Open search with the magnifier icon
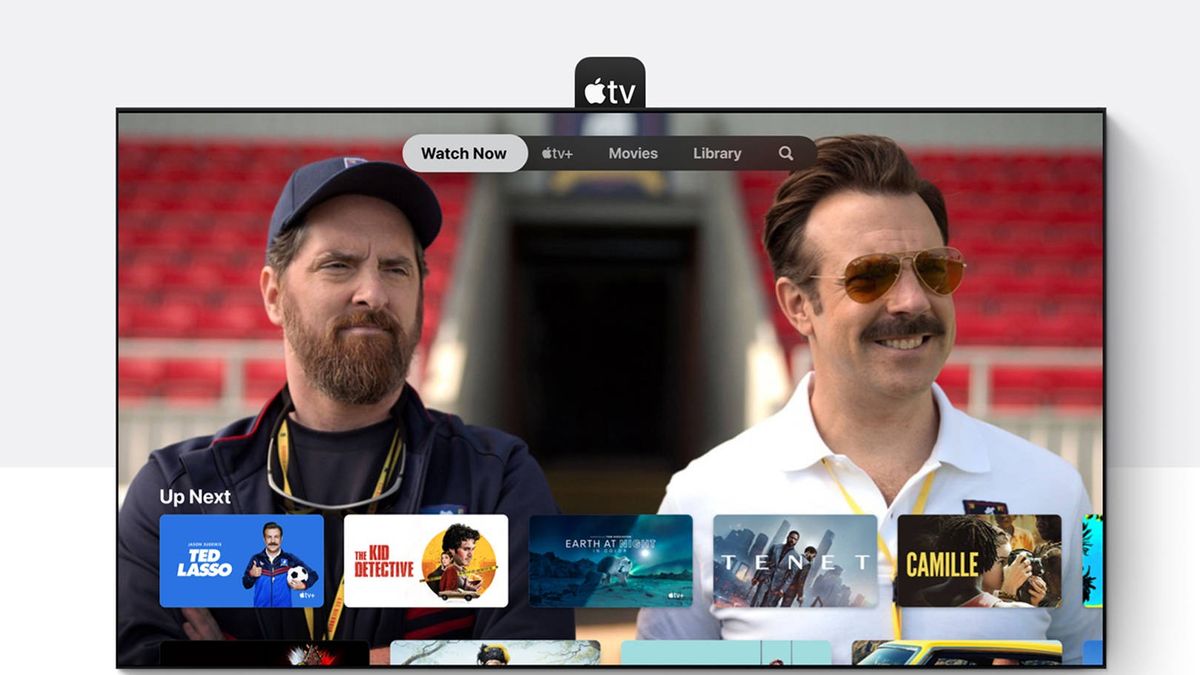Image resolution: width=1200 pixels, height=675 pixels. click(786, 153)
